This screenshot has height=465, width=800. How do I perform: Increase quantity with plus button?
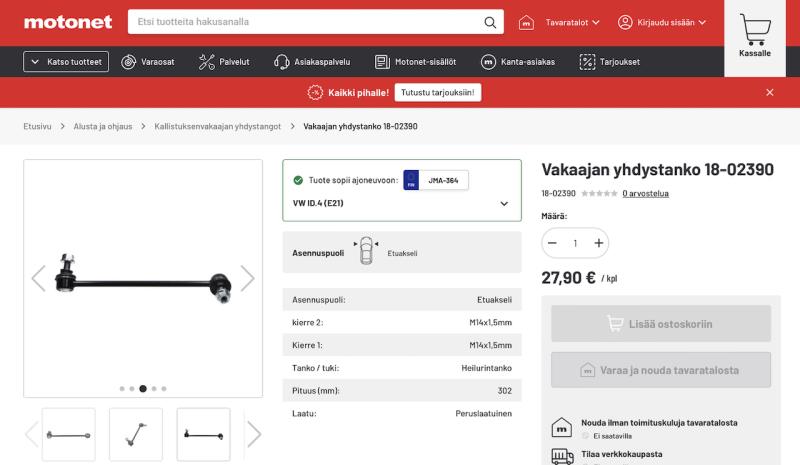coord(598,243)
